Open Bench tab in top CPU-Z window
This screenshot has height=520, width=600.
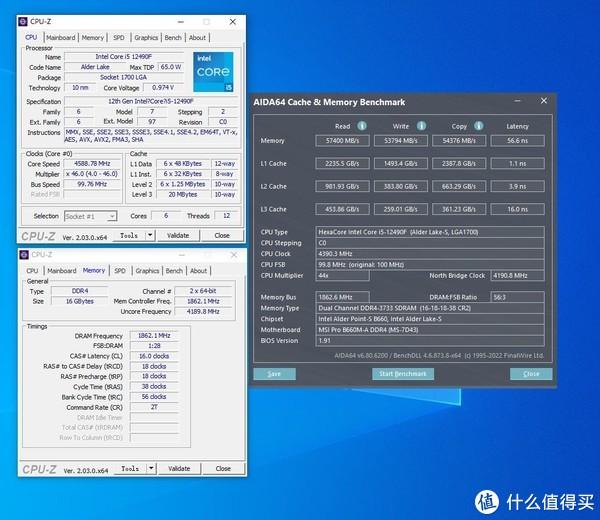[173, 37]
